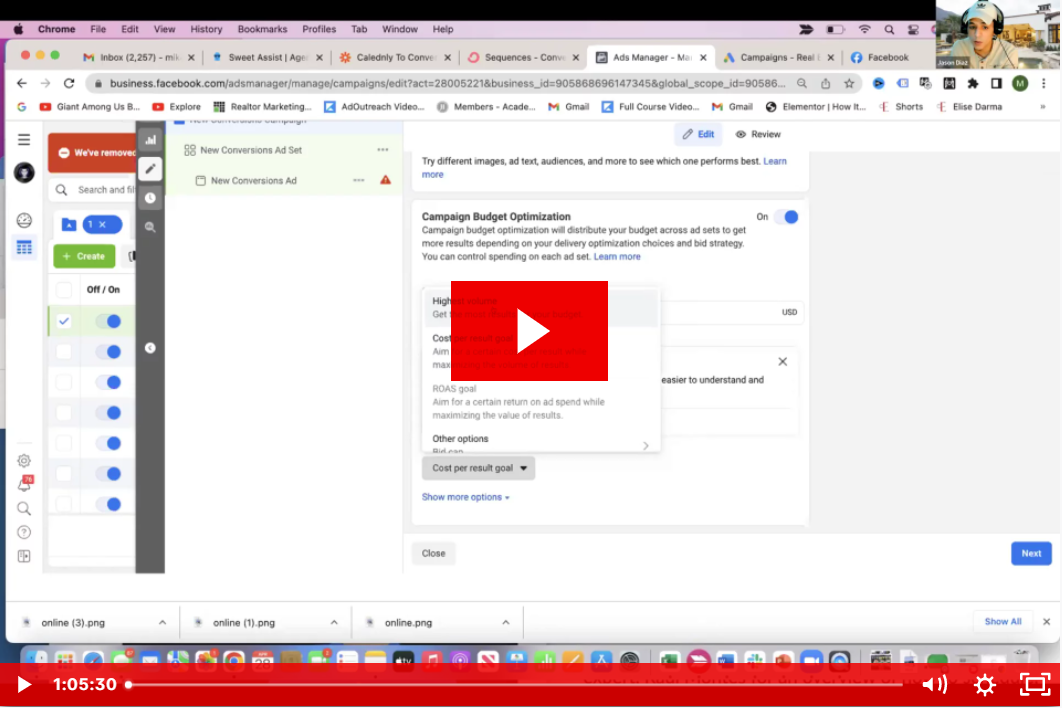Expand Show more options
The image size is (1062, 708).
tap(465, 497)
